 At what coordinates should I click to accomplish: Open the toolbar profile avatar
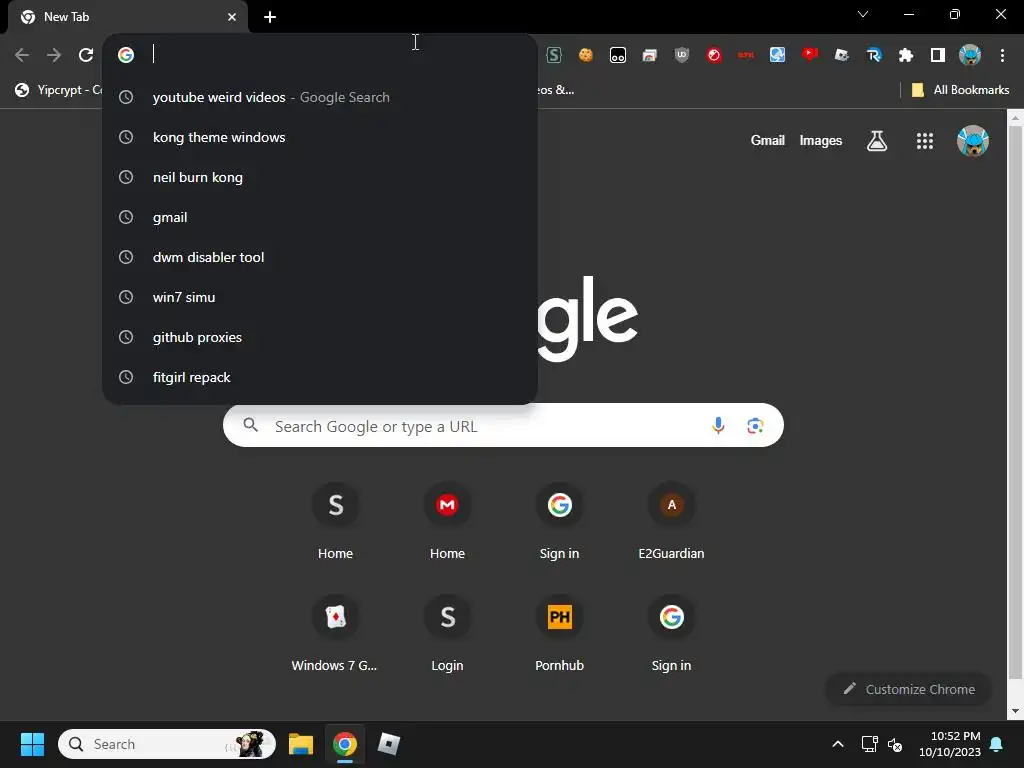pyautogui.click(x=970, y=55)
